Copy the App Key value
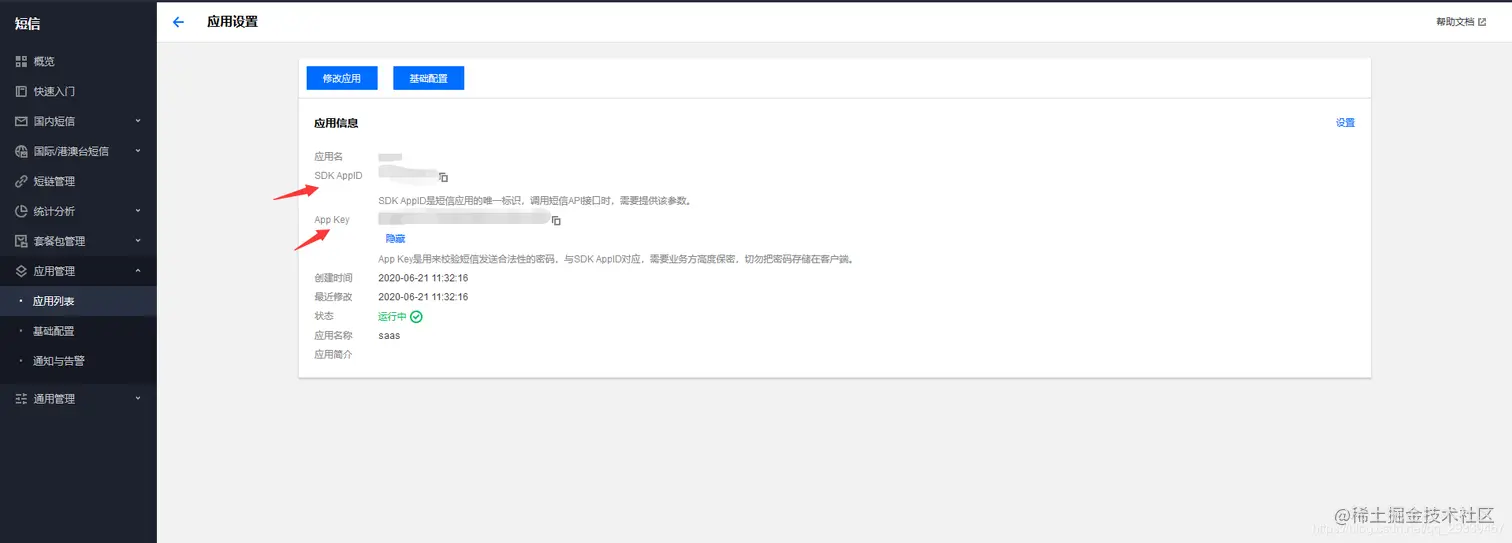This screenshot has height=543, width=1512. (556, 220)
